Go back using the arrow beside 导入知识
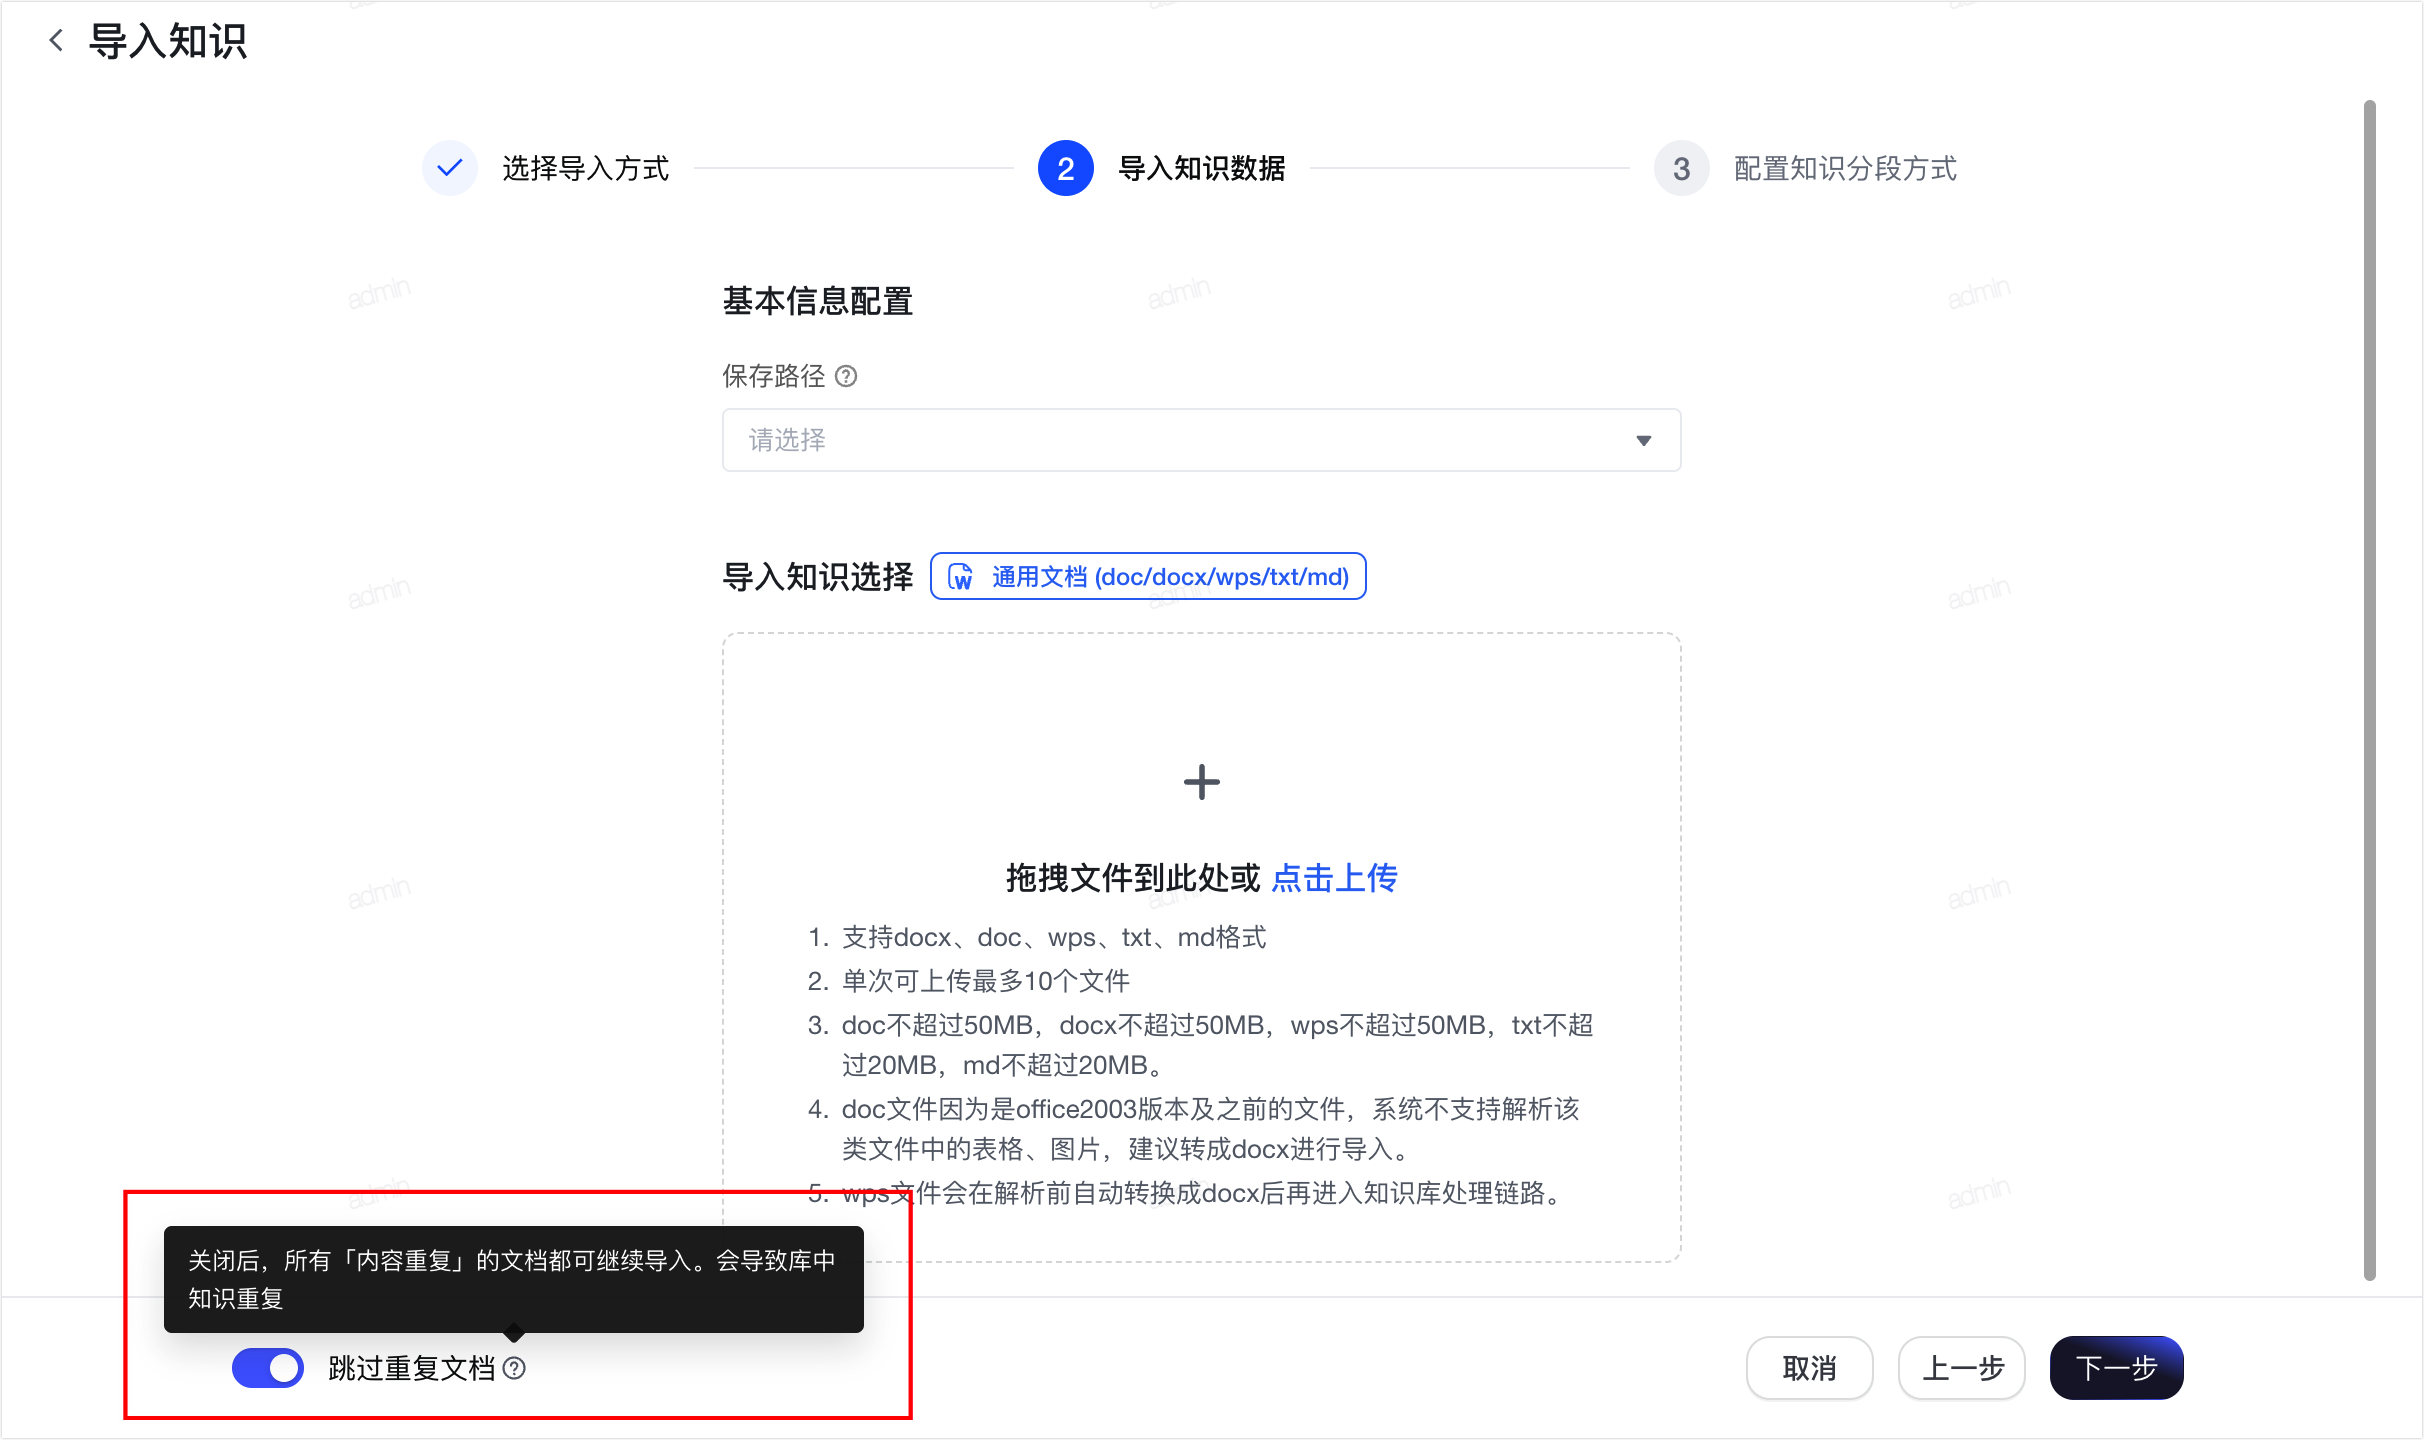 56,41
